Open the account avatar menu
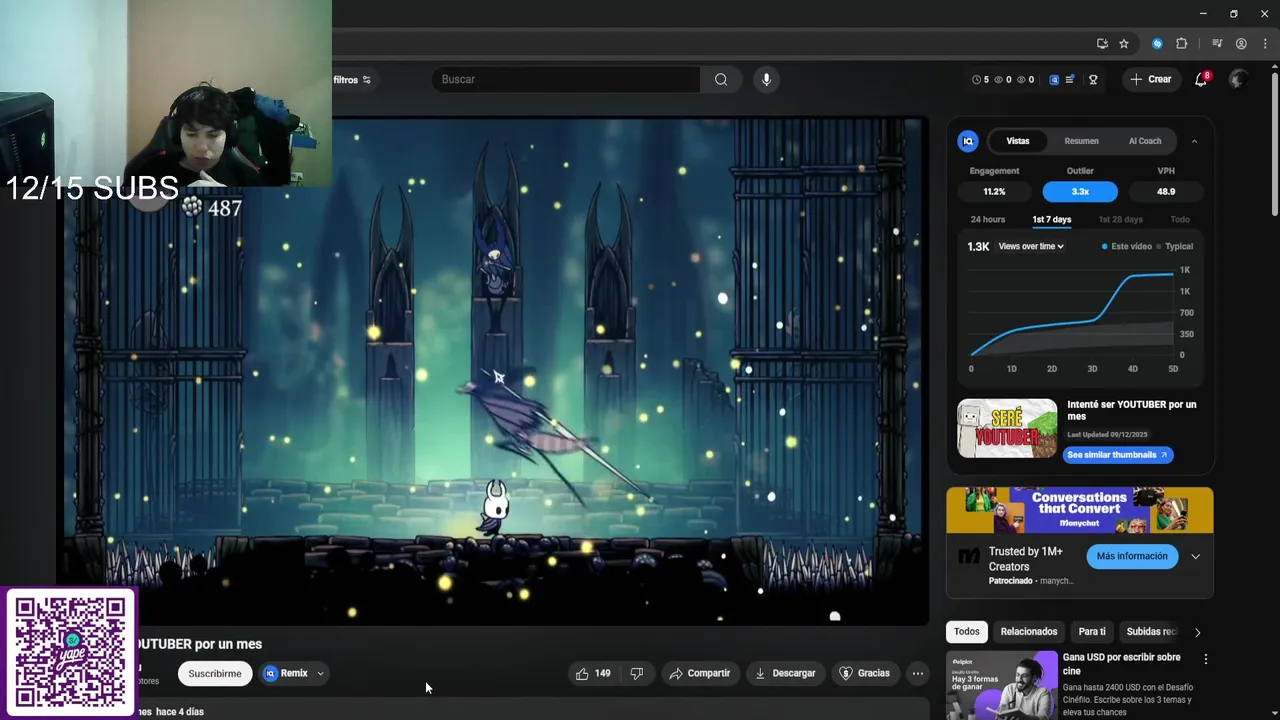This screenshot has width=1280, height=720. [x=1238, y=79]
